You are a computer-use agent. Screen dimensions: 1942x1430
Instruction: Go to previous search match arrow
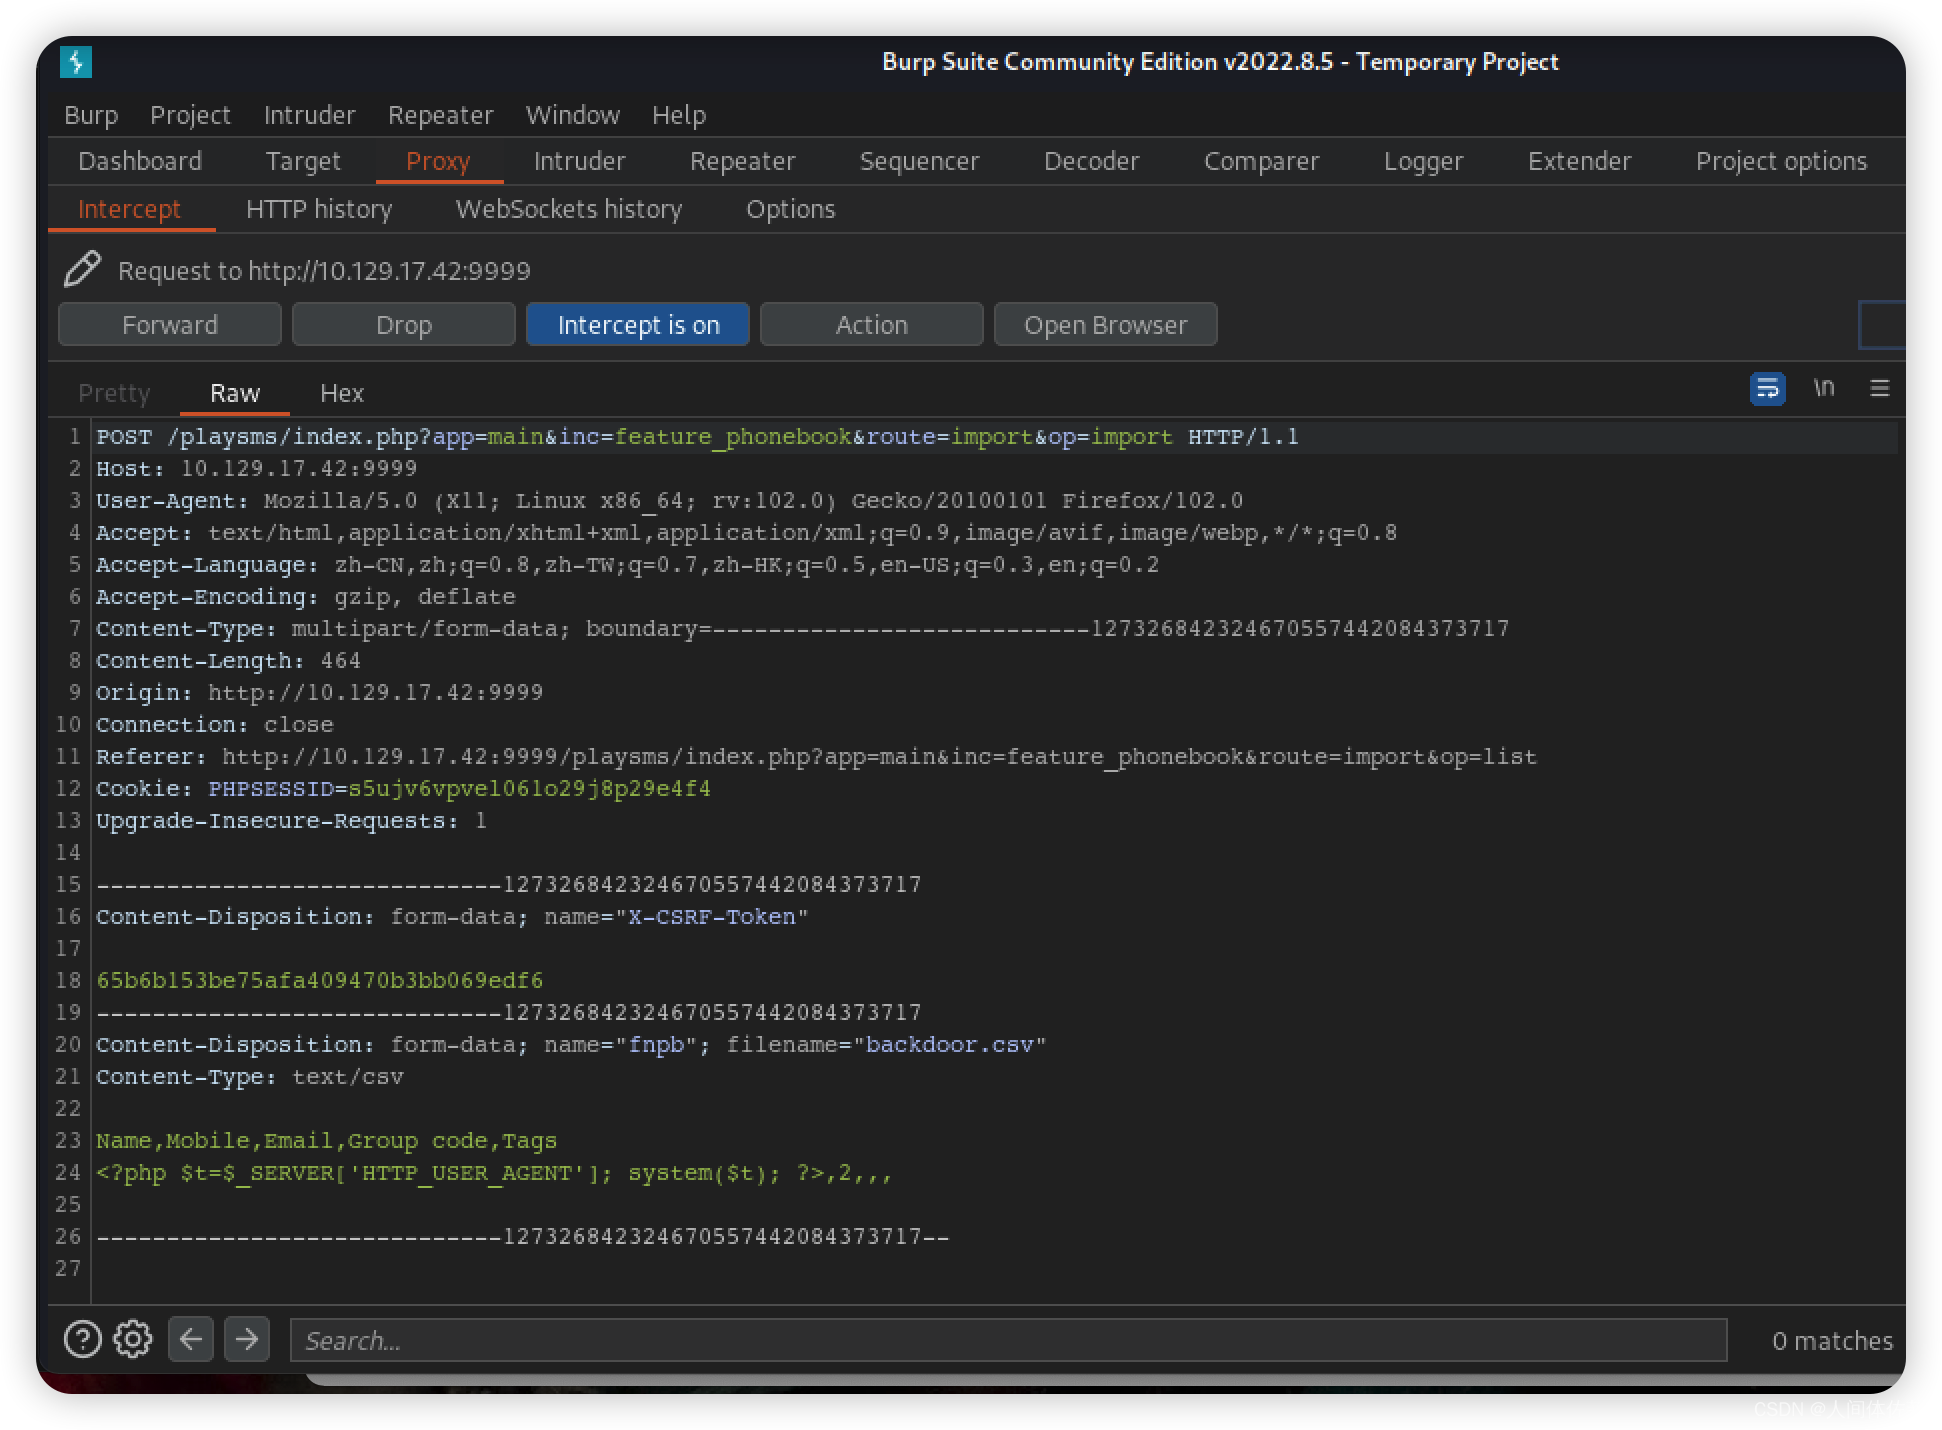[191, 1339]
